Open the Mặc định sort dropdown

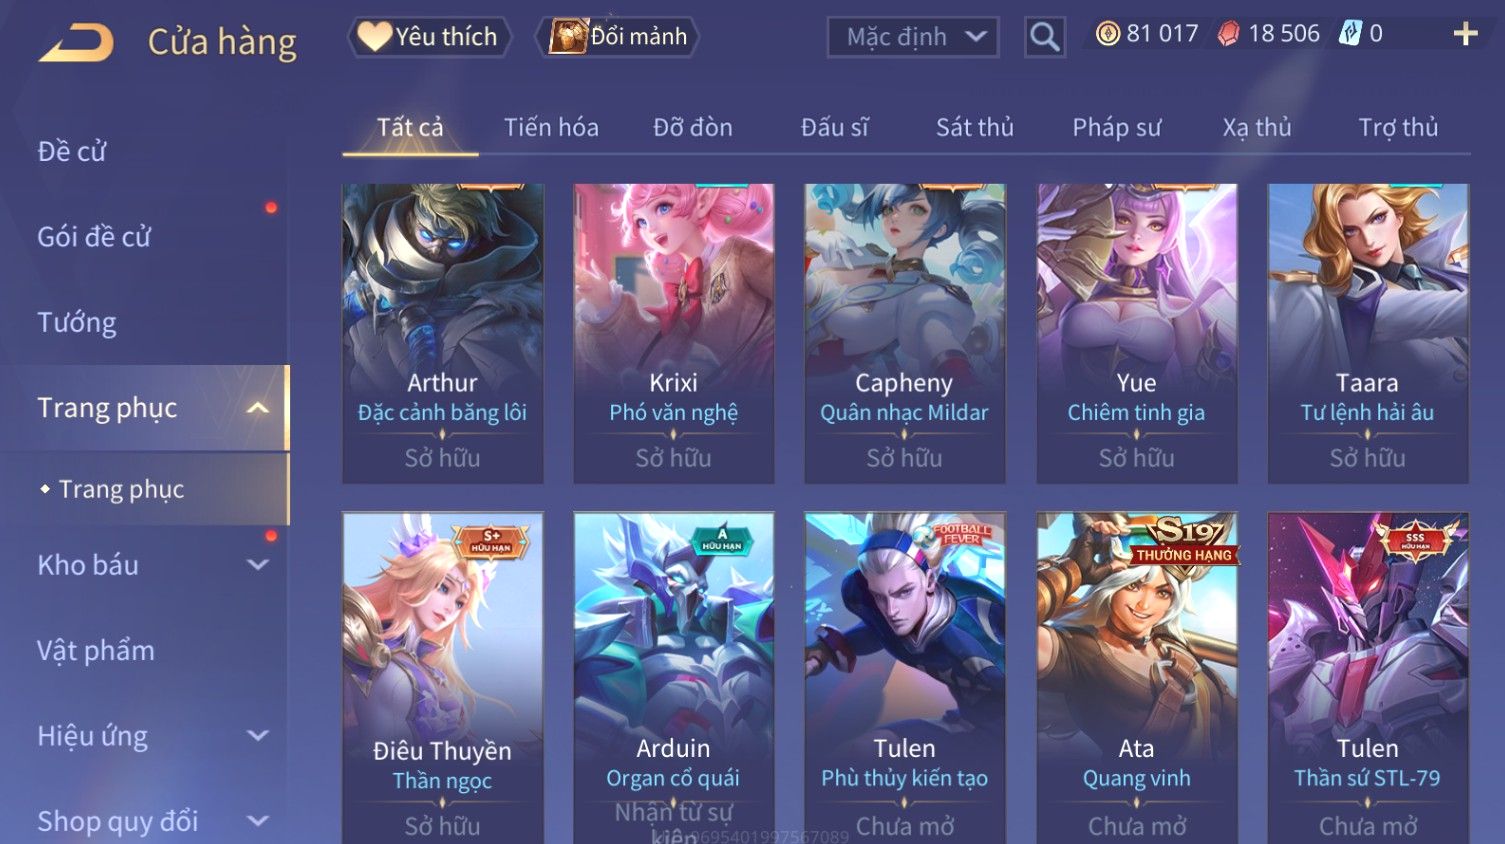[x=912, y=37]
